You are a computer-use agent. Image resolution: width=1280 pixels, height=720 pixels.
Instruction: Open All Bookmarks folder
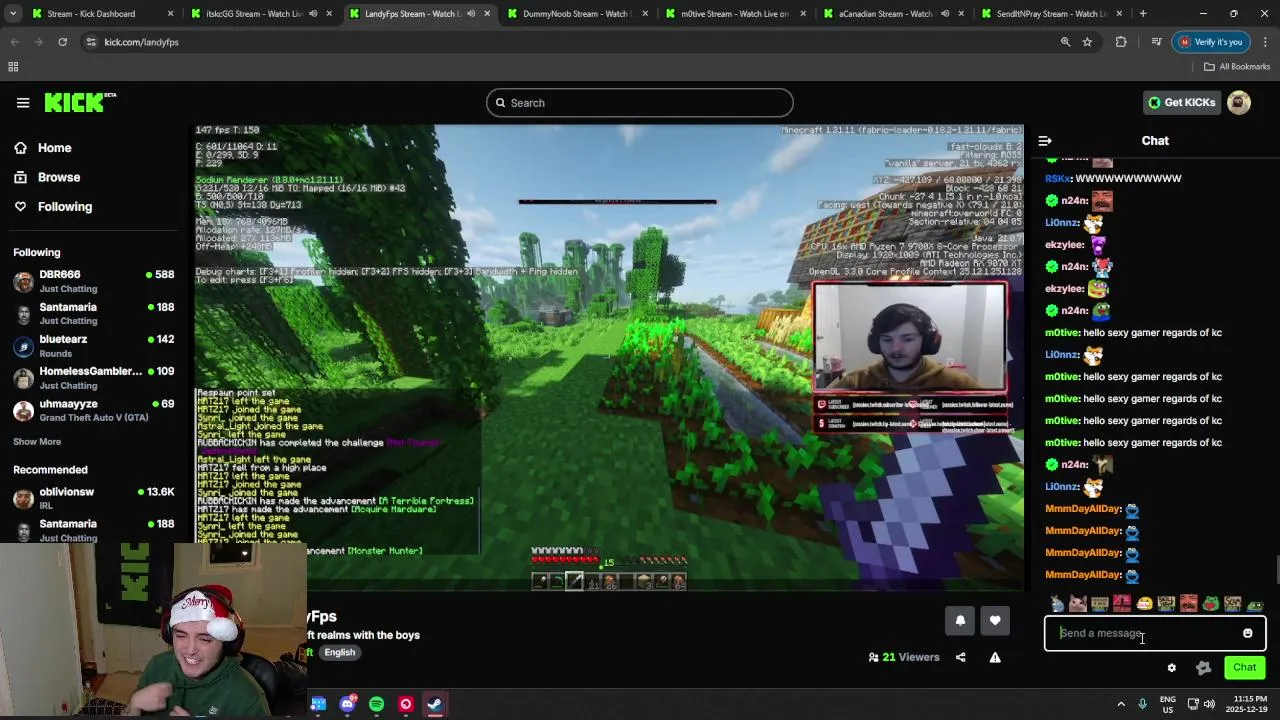(1237, 67)
